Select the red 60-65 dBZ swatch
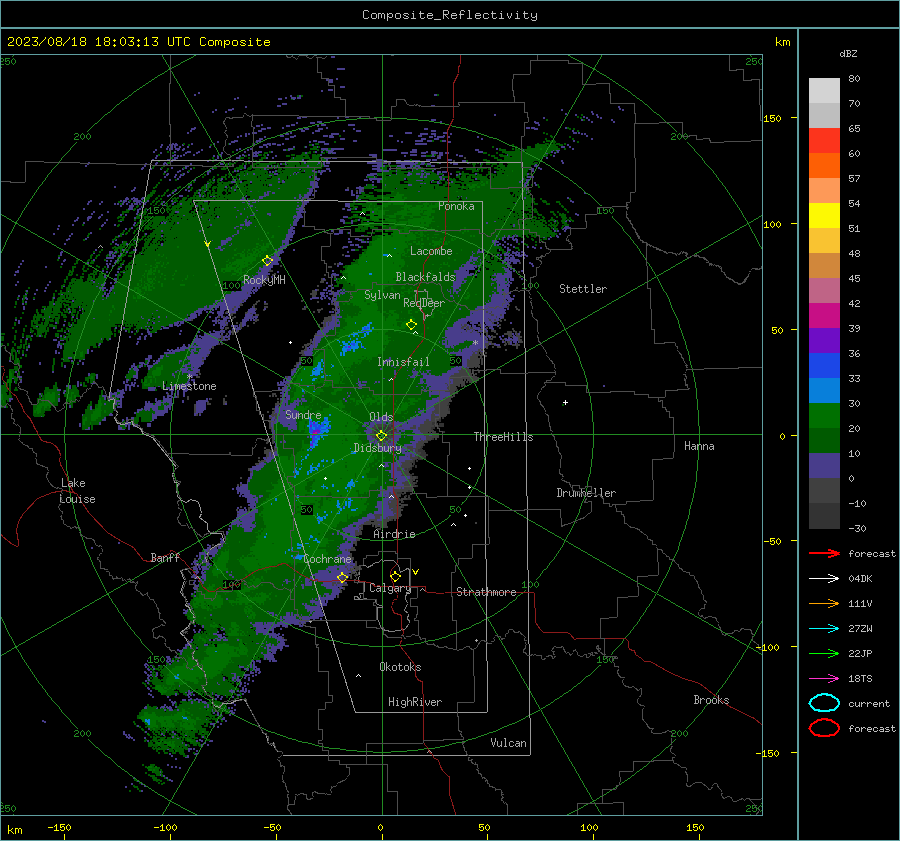 coord(824,141)
